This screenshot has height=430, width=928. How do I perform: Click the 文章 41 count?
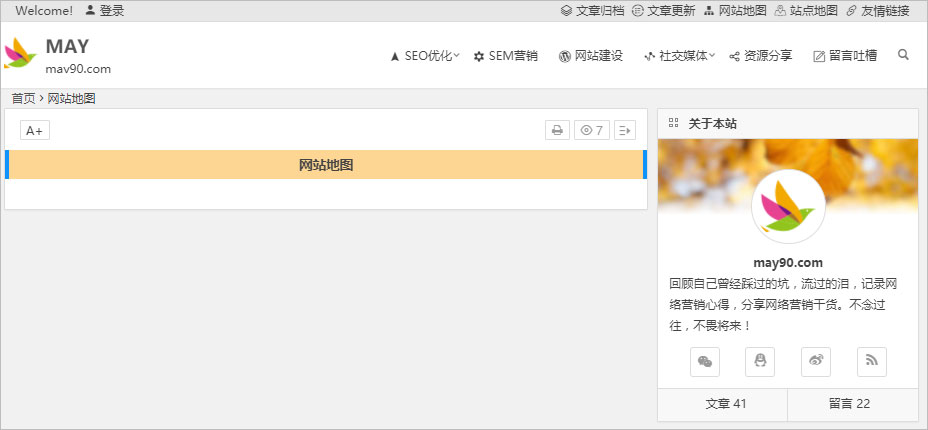coord(726,404)
